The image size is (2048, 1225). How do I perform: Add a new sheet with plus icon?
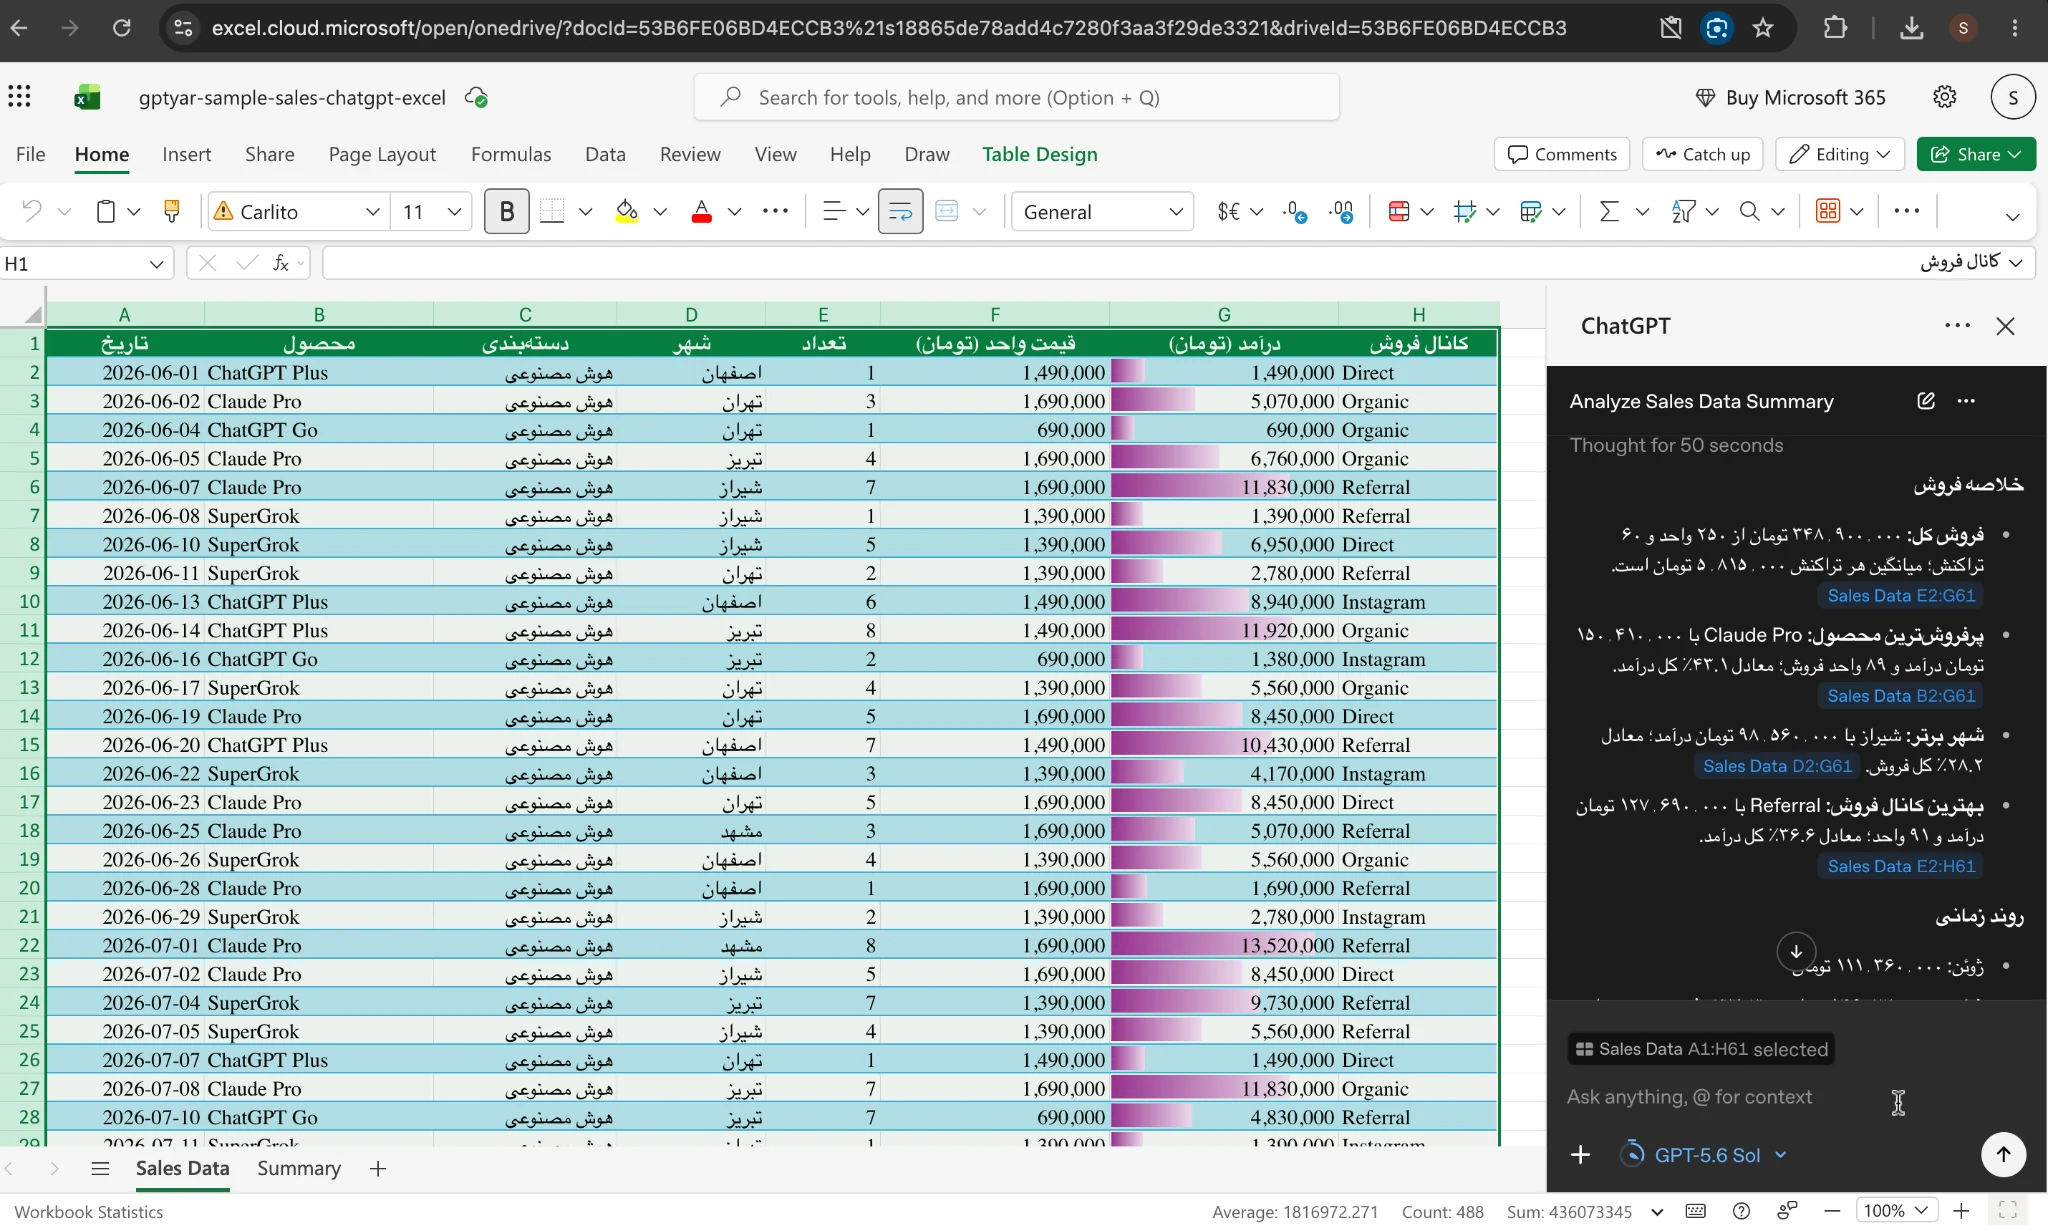point(377,1168)
